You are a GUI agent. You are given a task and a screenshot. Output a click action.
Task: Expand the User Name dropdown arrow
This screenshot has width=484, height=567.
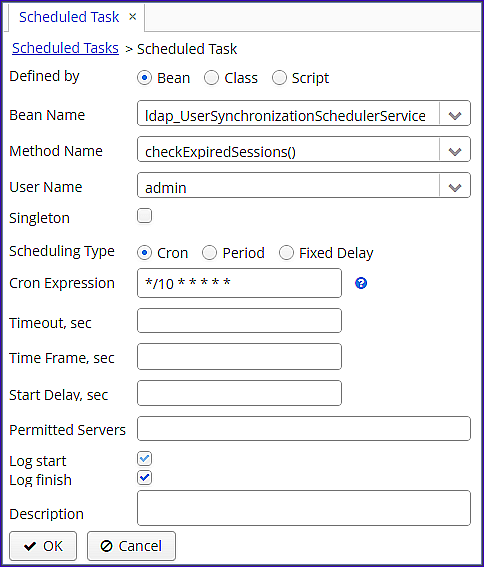(x=455, y=187)
